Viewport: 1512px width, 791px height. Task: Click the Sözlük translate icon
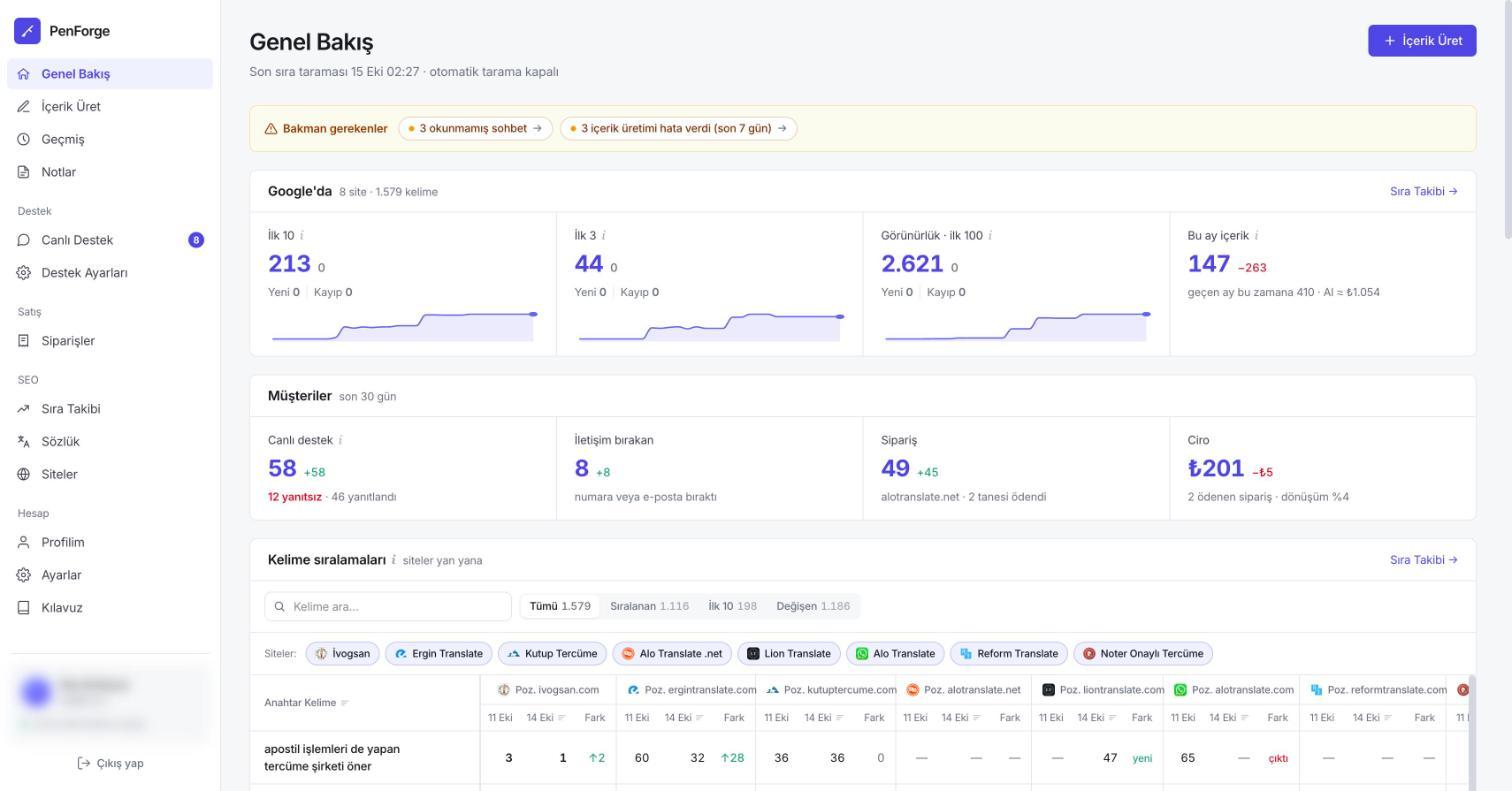point(24,442)
